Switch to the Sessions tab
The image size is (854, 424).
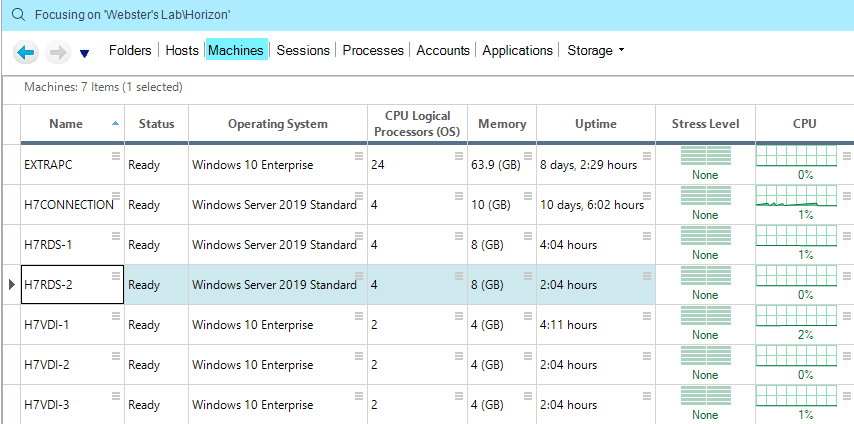303,50
